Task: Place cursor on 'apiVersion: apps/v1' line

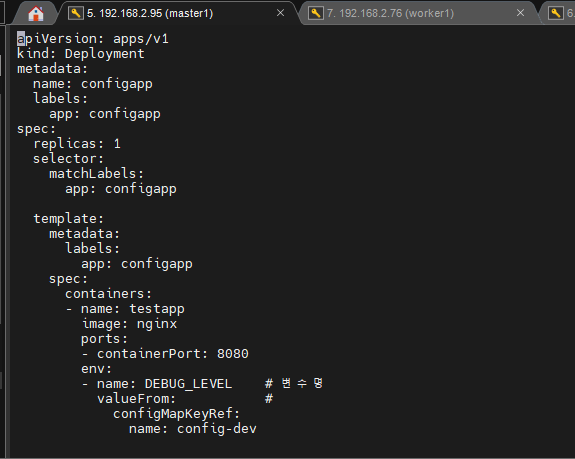Action: click(93, 38)
